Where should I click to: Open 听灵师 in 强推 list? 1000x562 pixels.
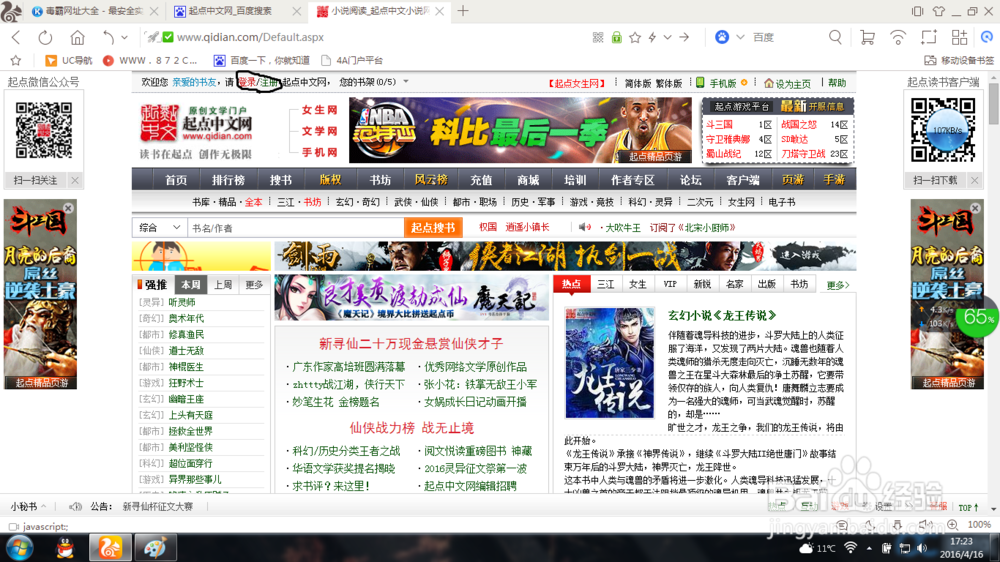[x=182, y=302]
